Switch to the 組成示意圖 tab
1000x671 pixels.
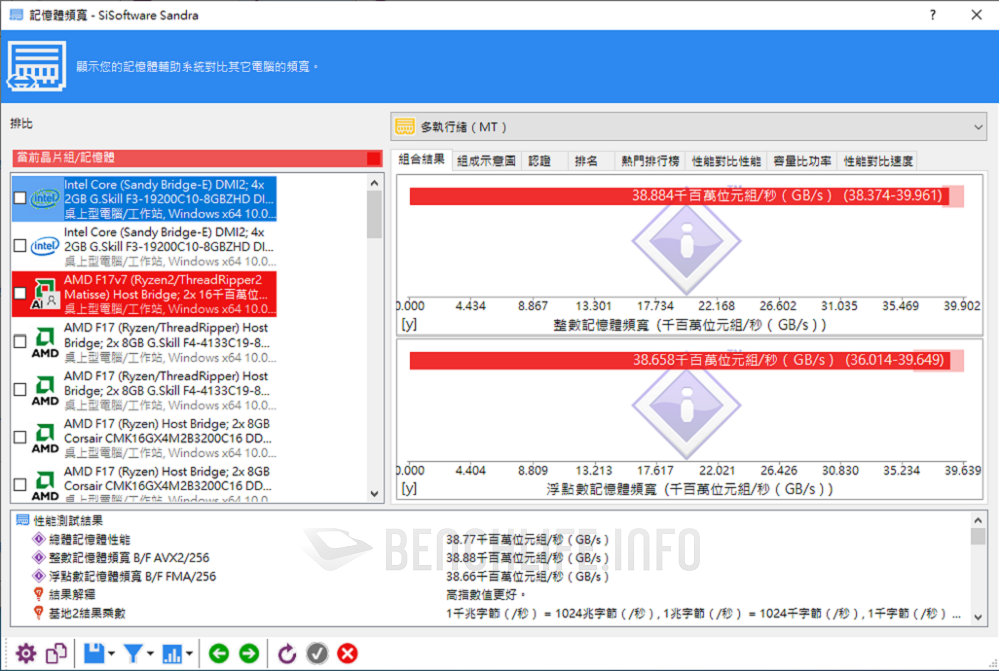coord(485,160)
